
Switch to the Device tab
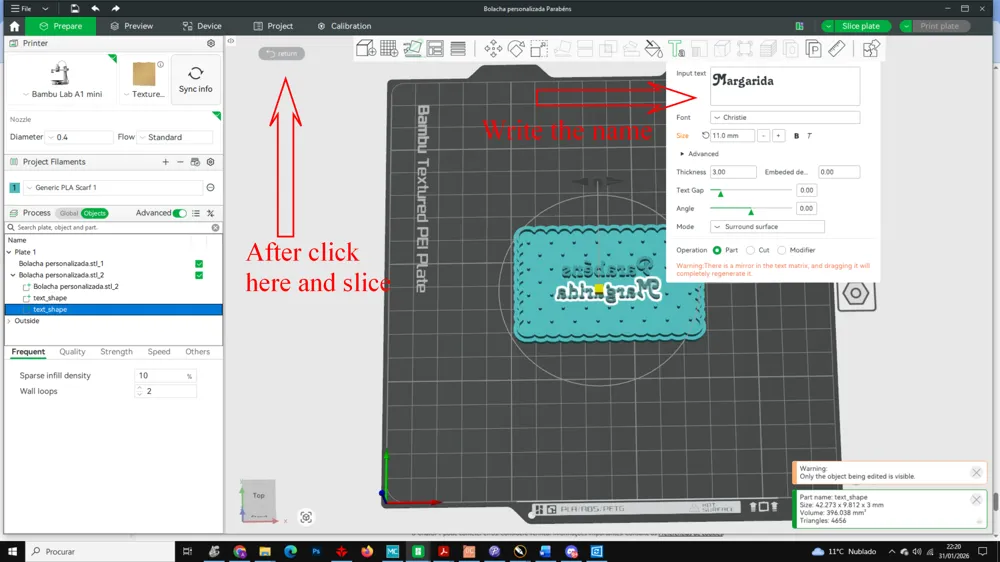(202, 26)
